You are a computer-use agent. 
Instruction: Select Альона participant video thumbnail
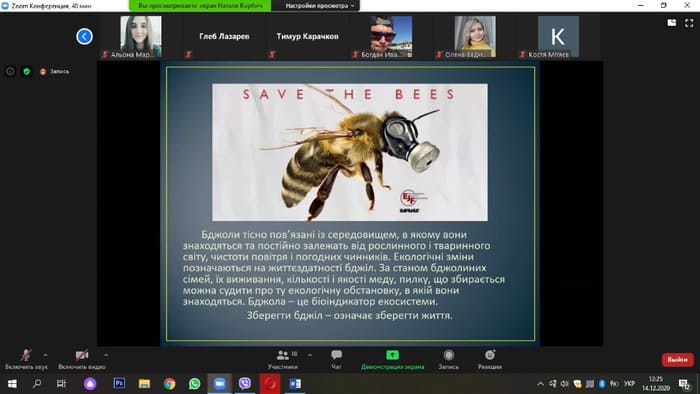pos(141,36)
